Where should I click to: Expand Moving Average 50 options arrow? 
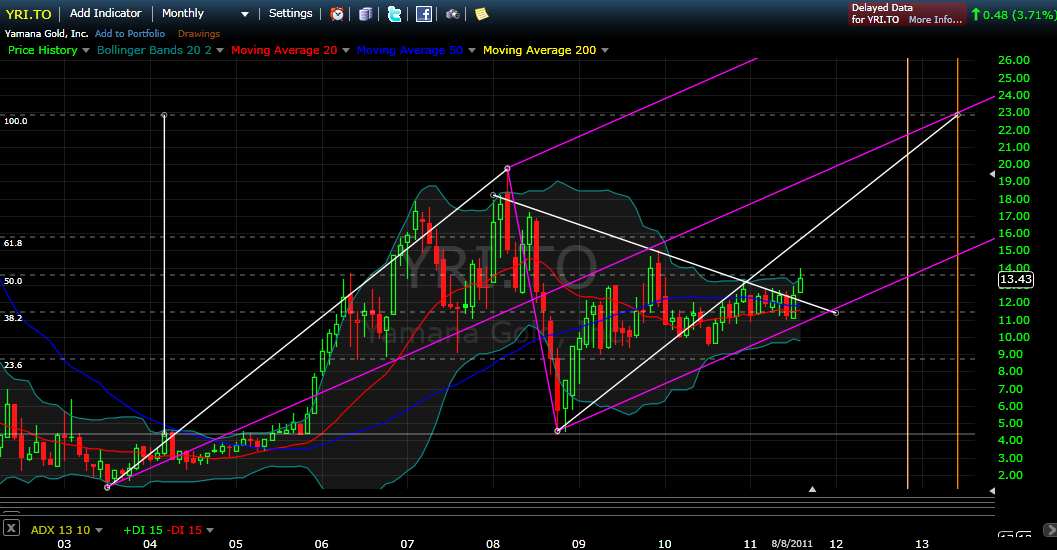point(472,51)
